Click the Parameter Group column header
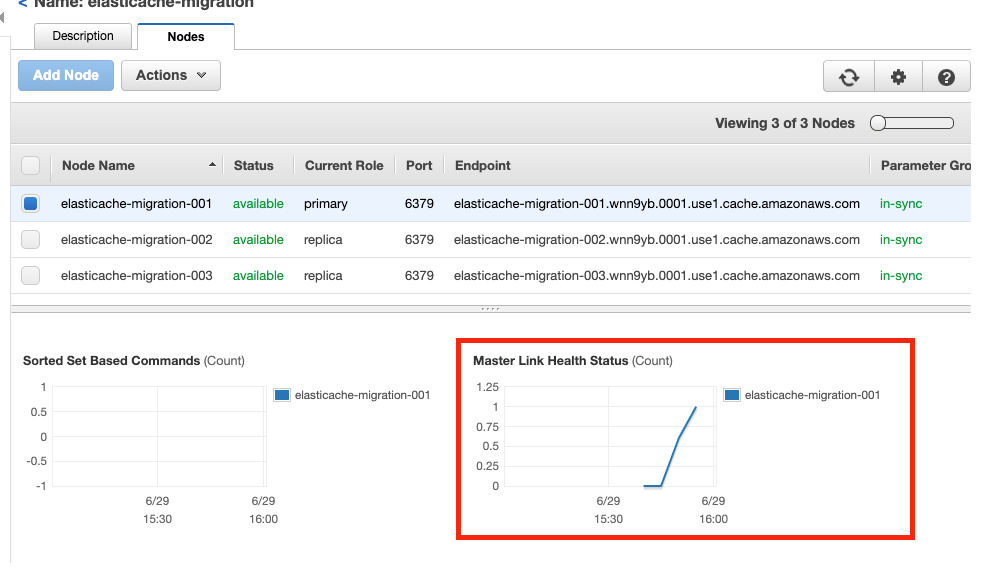This screenshot has height=573, width=986. pyautogui.click(x=925, y=165)
